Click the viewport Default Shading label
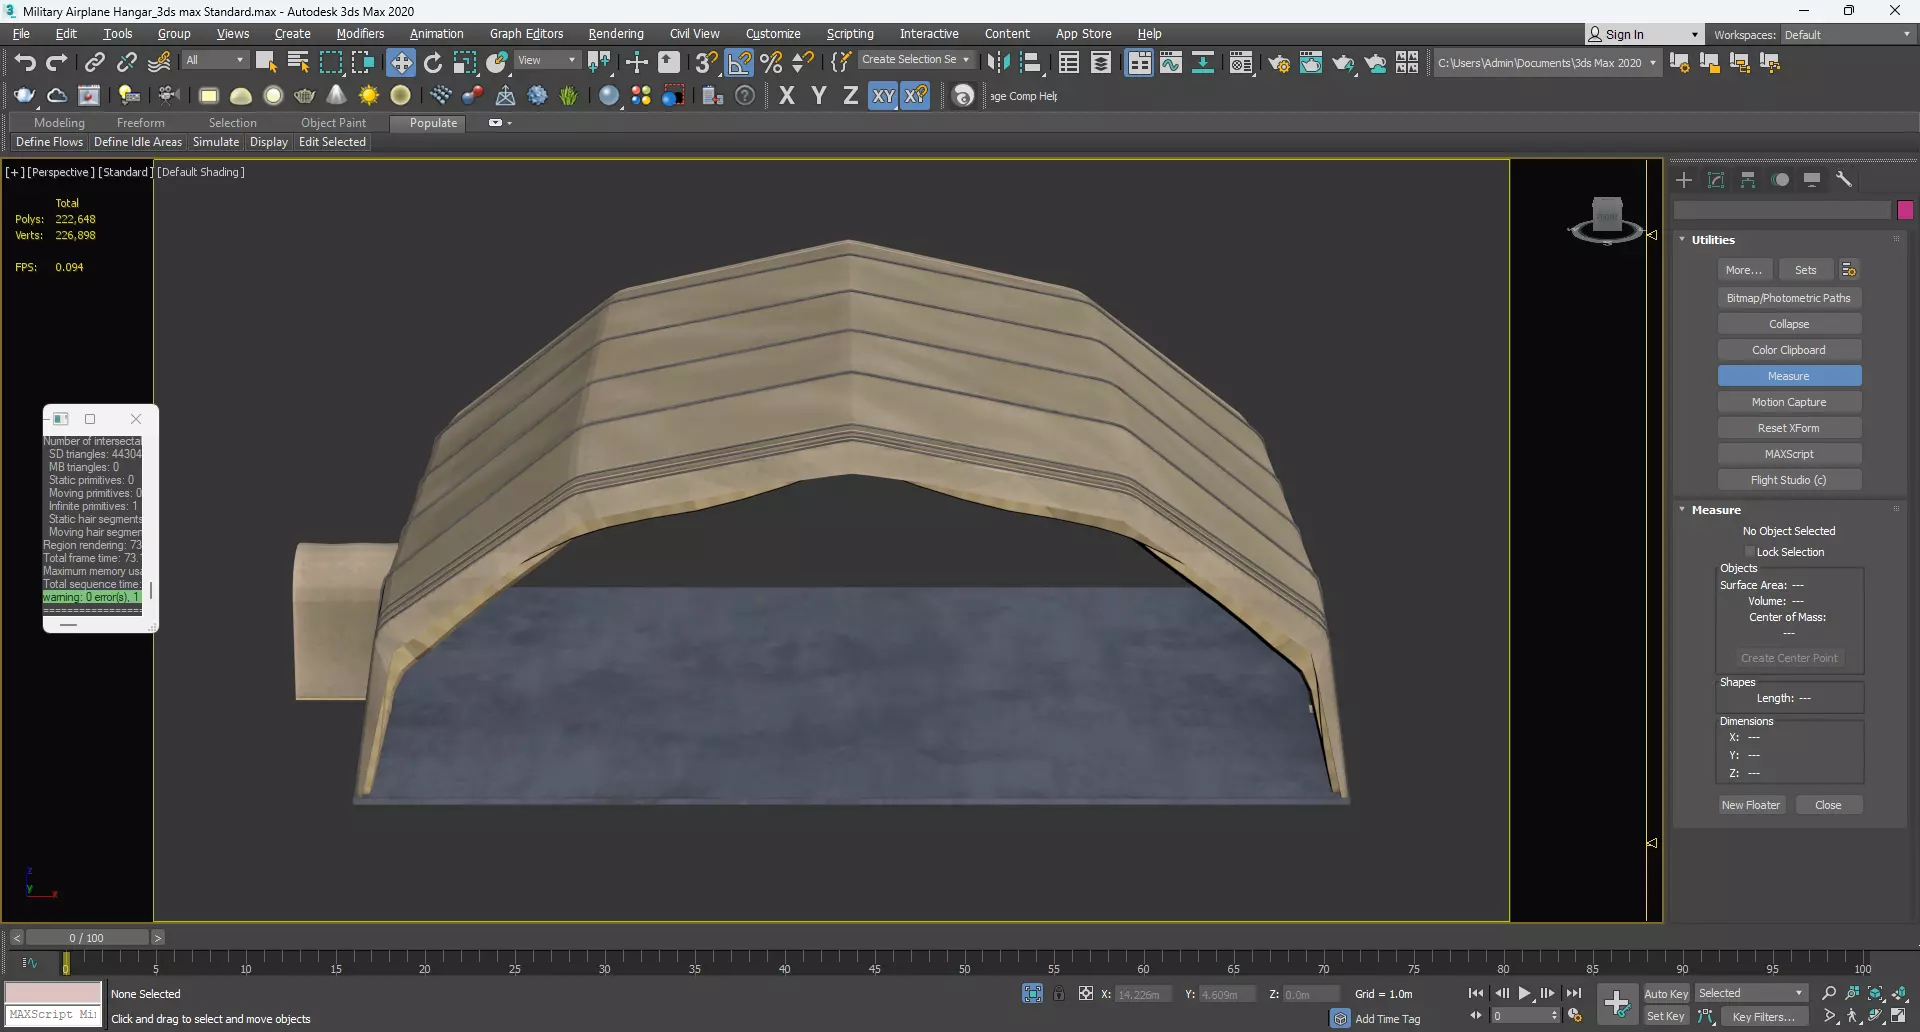 pos(201,172)
